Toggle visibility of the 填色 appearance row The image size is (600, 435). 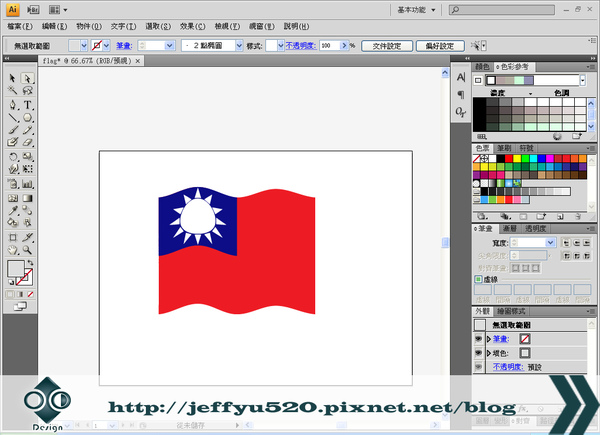click(x=478, y=353)
